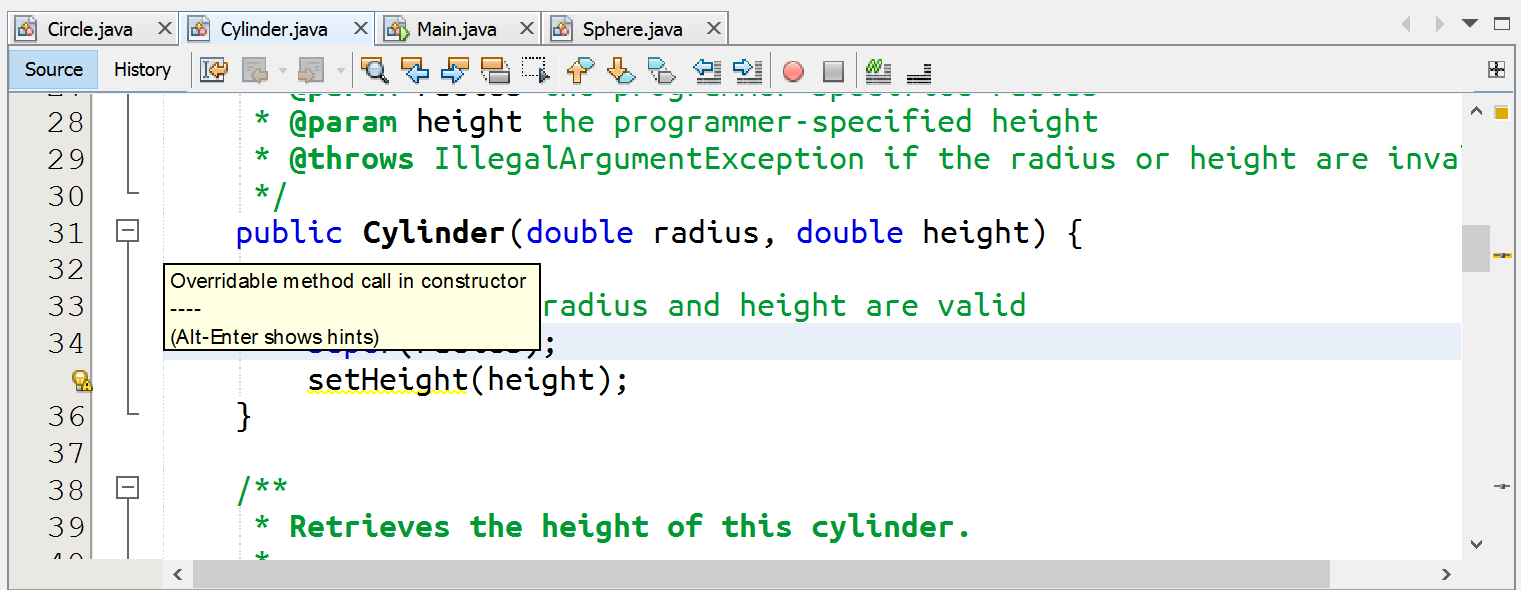
Task: Click the Comment lines icon
Action: coord(878,70)
